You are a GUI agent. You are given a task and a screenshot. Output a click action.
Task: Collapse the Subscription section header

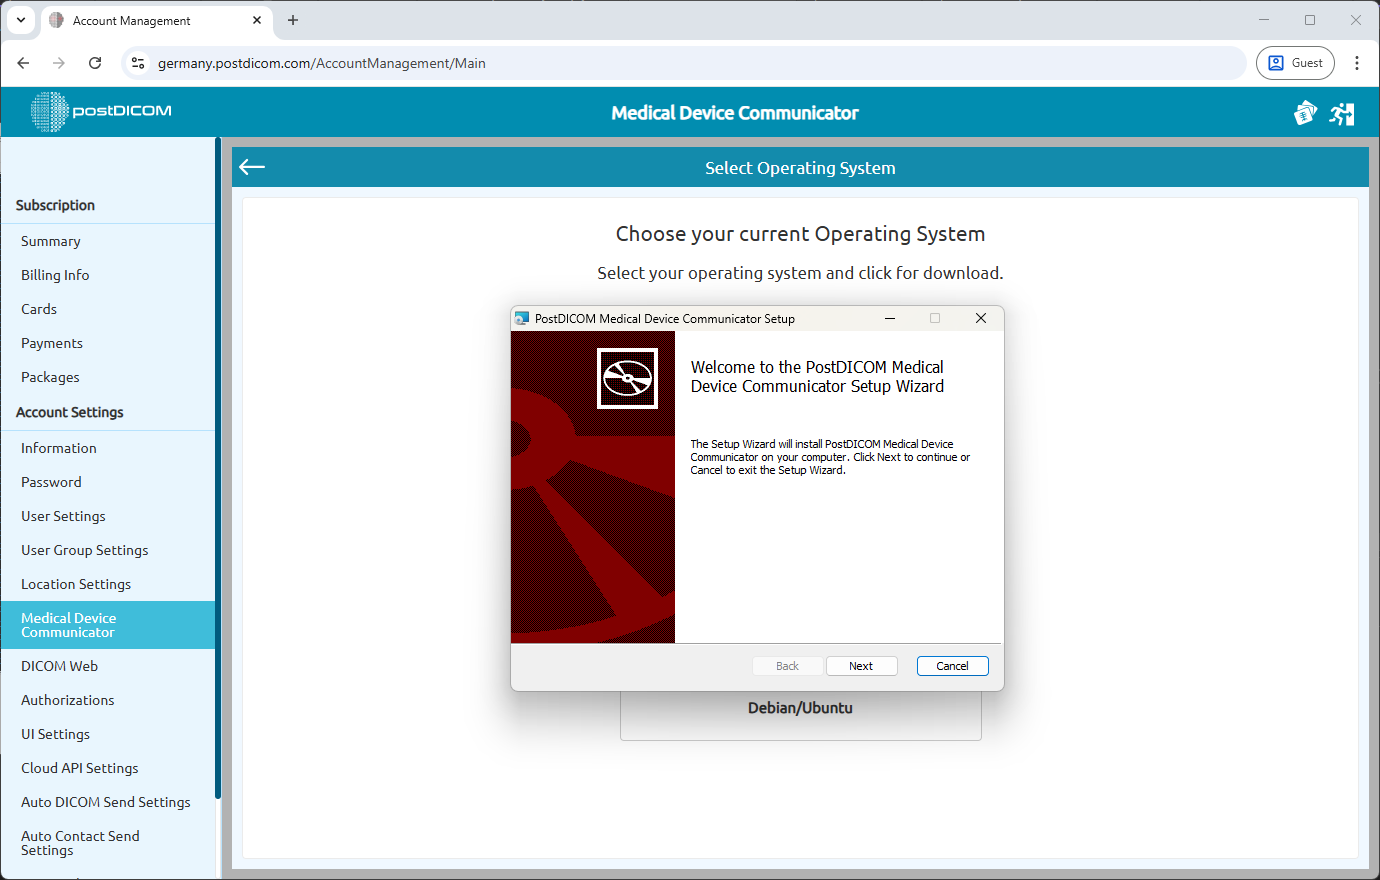click(55, 205)
